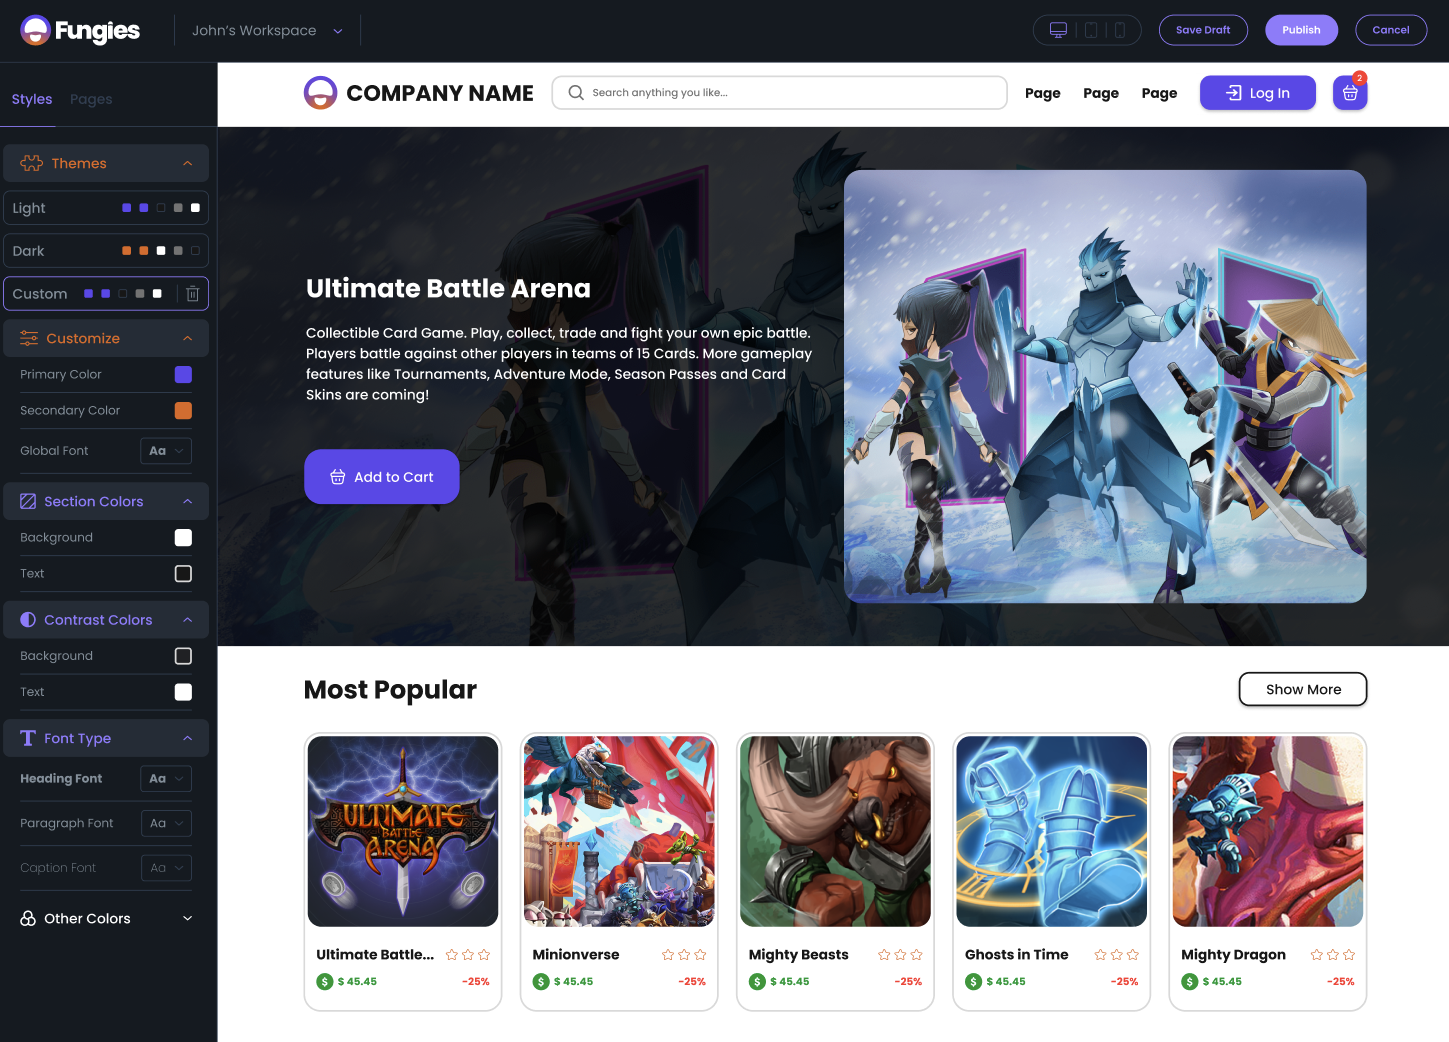
Task: Switch to the tablet preview icon
Action: click(1091, 30)
